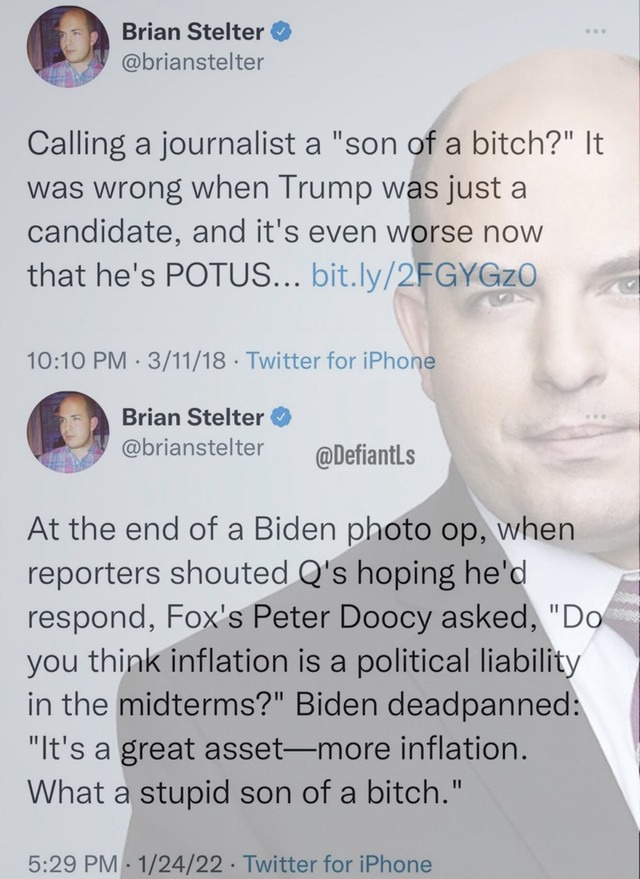Click 'Twitter for iPhone' on the second tweet
640x879 pixels.
(x=337, y=862)
